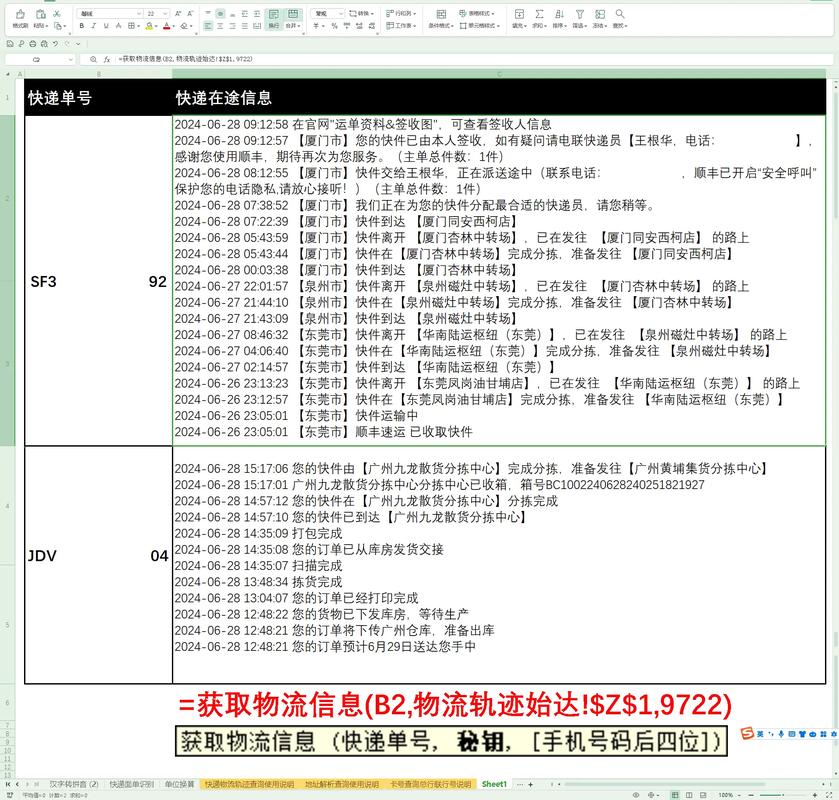Click the Save icon in quick access bar
This screenshot has height=800, width=839.
coord(10,43)
